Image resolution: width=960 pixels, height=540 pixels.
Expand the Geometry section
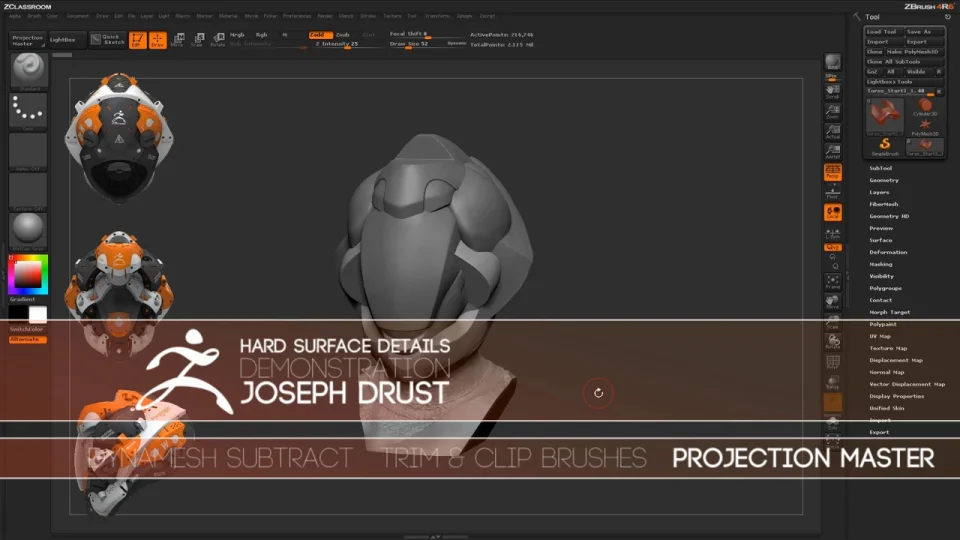pyautogui.click(x=884, y=180)
